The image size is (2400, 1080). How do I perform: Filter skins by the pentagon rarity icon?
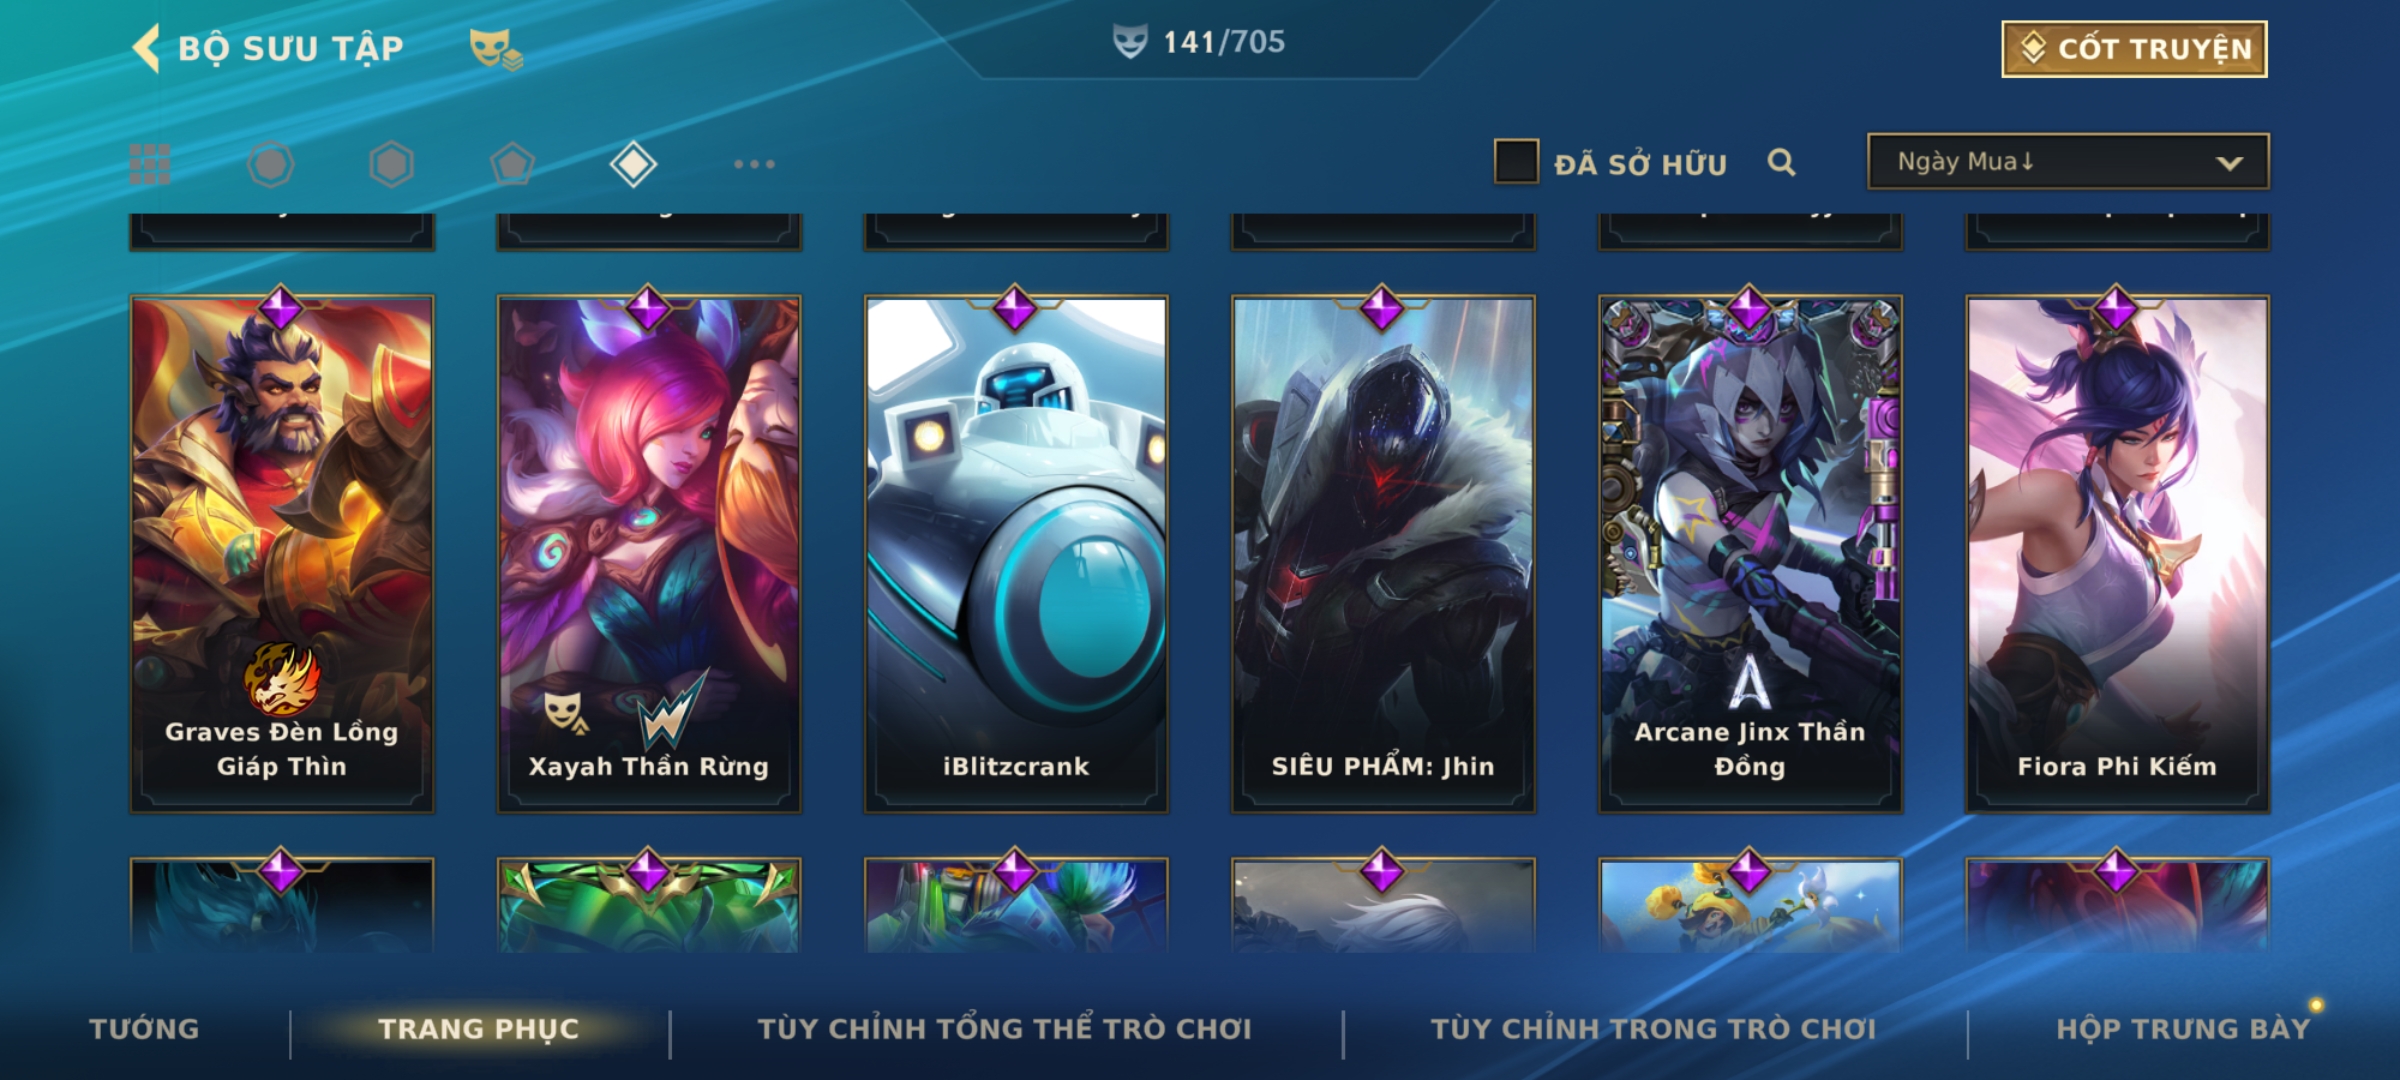[512, 164]
